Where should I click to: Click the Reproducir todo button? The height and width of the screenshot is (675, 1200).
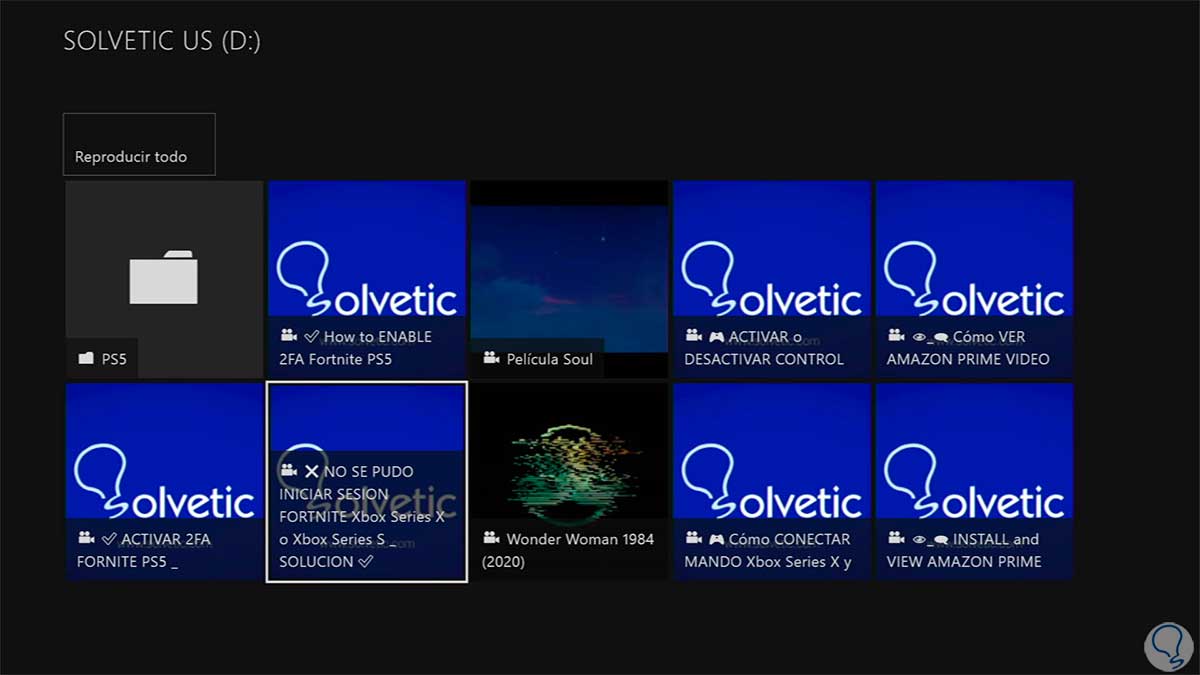139,144
